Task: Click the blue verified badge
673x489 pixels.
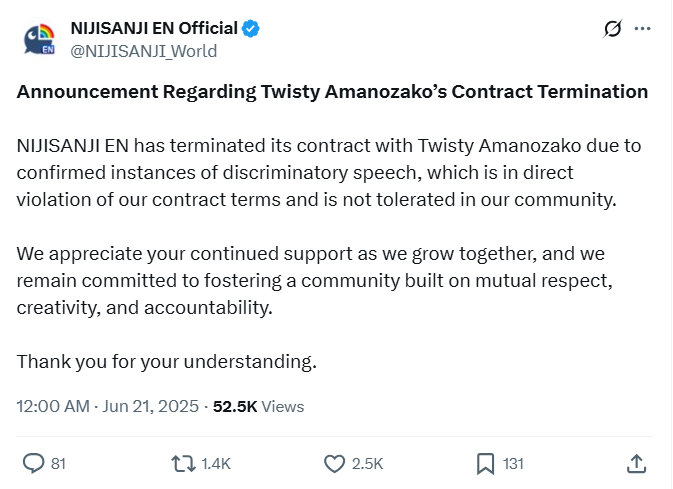Action: point(250,29)
